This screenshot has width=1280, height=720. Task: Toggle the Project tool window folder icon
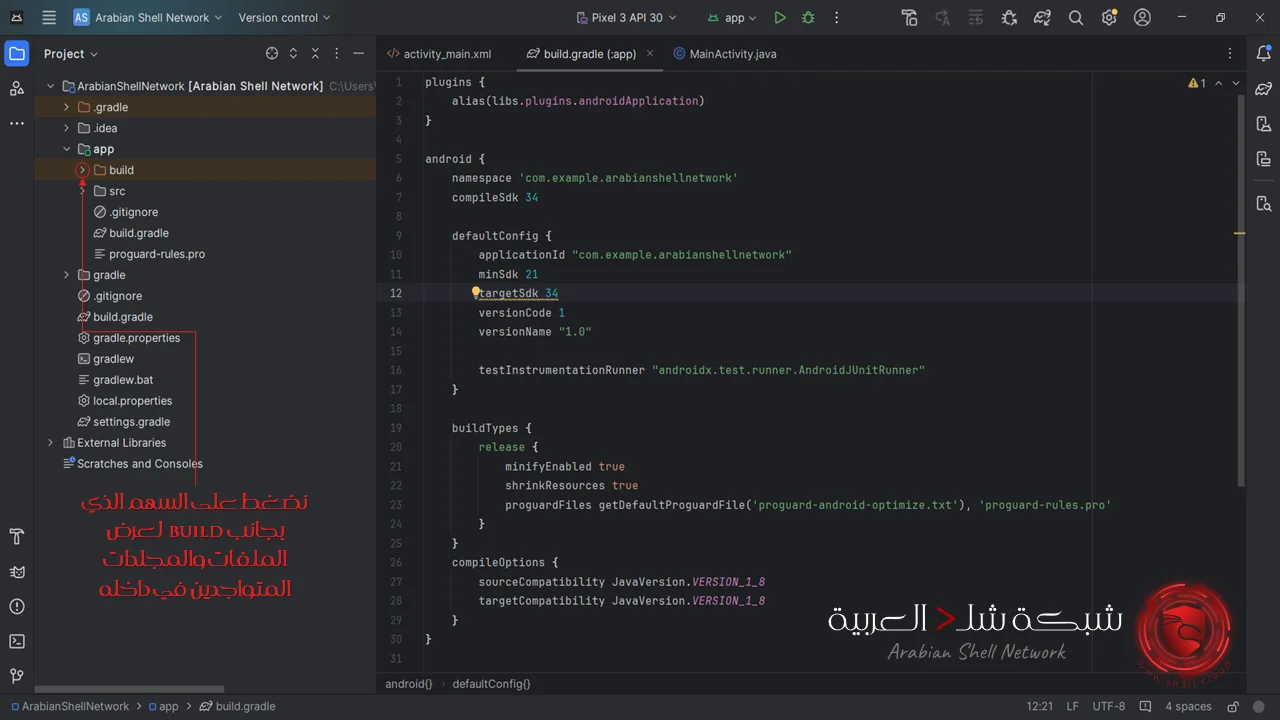coord(17,54)
